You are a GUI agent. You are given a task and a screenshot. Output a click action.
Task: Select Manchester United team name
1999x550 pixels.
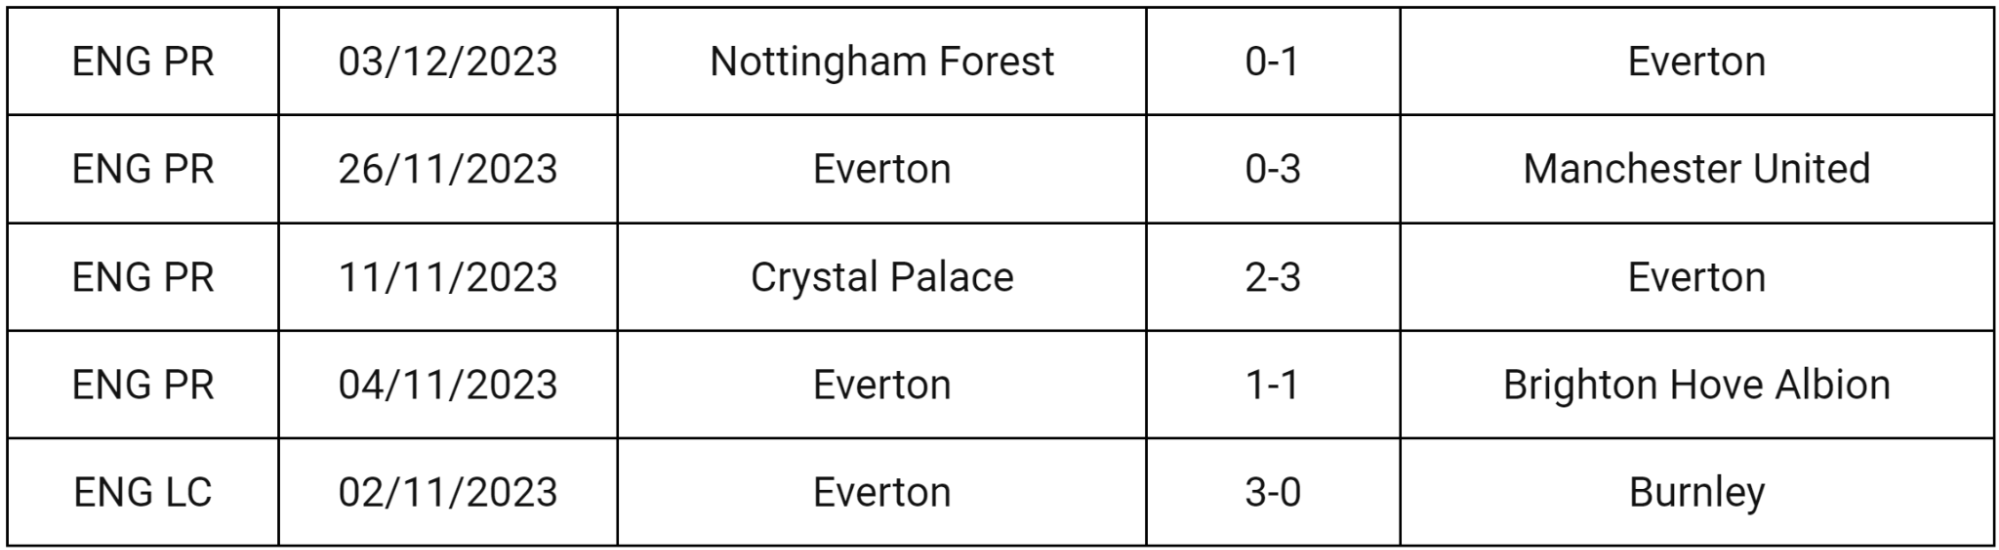[1696, 169]
